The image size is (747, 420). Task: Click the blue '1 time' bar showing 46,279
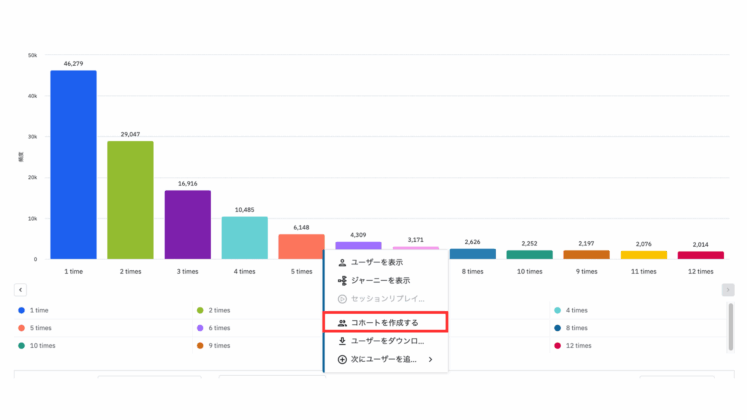click(x=73, y=165)
